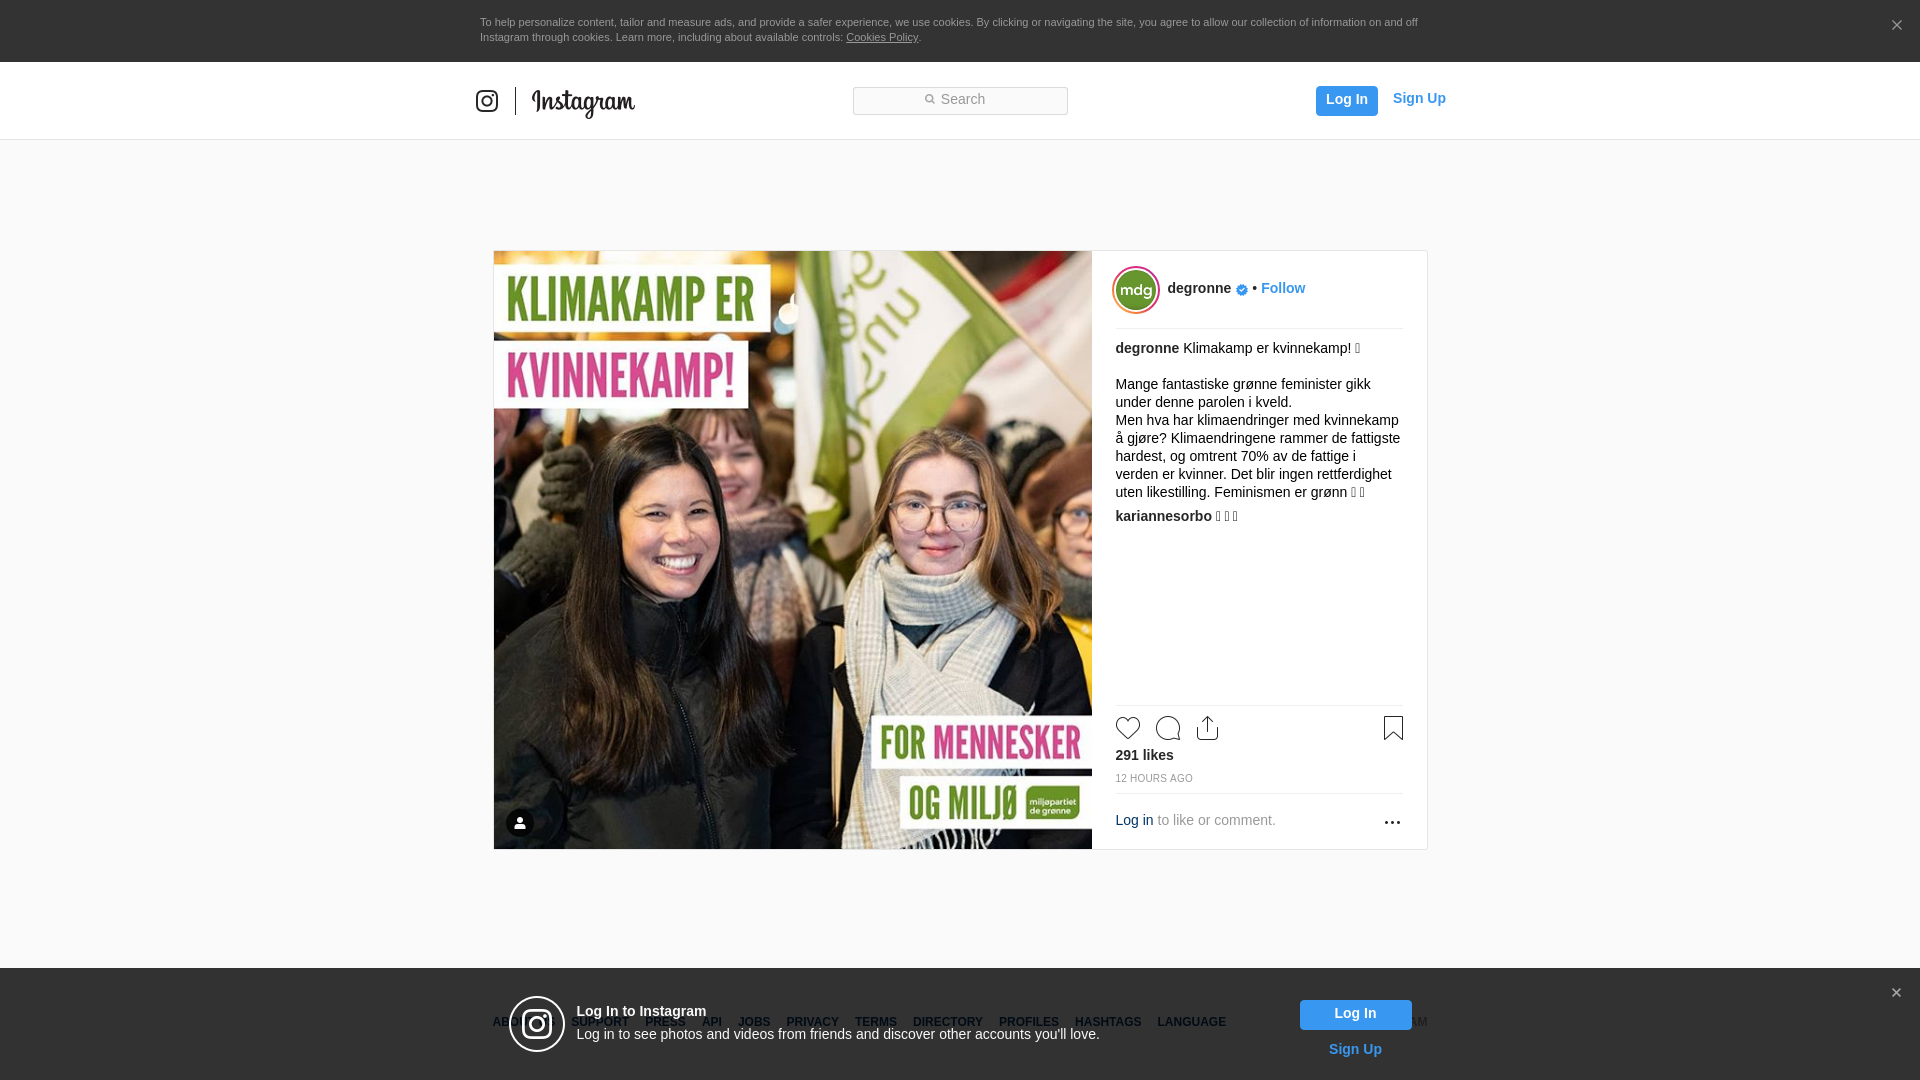The image size is (1920, 1080).
Task: Share the post using share icon
Action: click(x=1207, y=728)
